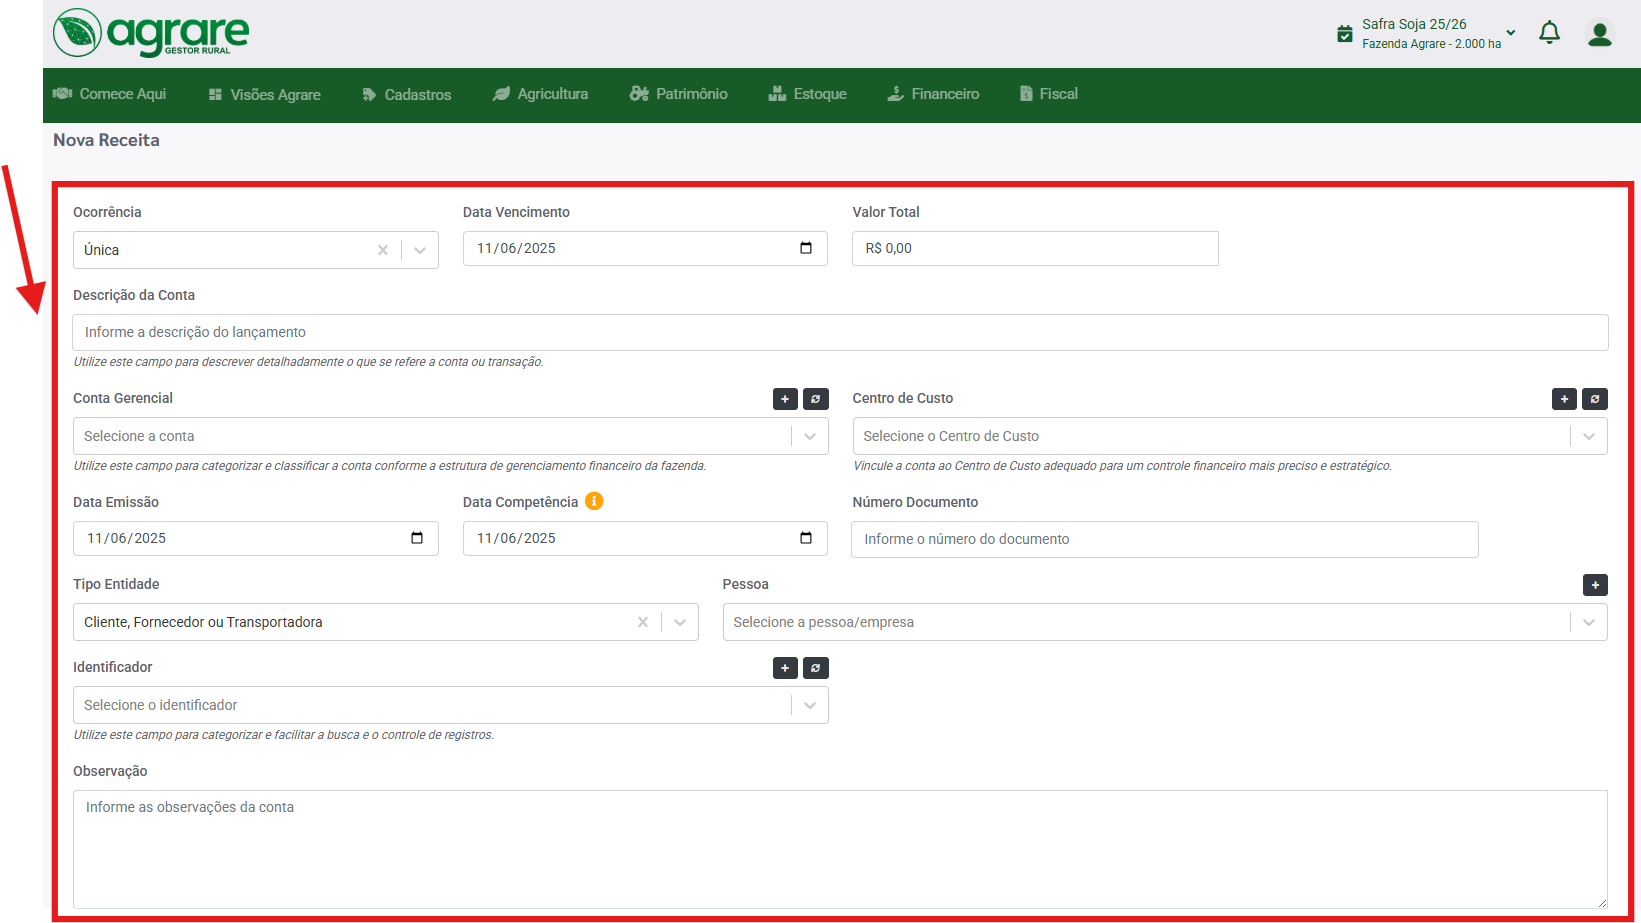Open the Fiscal menu
The width and height of the screenshot is (1641, 923).
pos(1049,94)
